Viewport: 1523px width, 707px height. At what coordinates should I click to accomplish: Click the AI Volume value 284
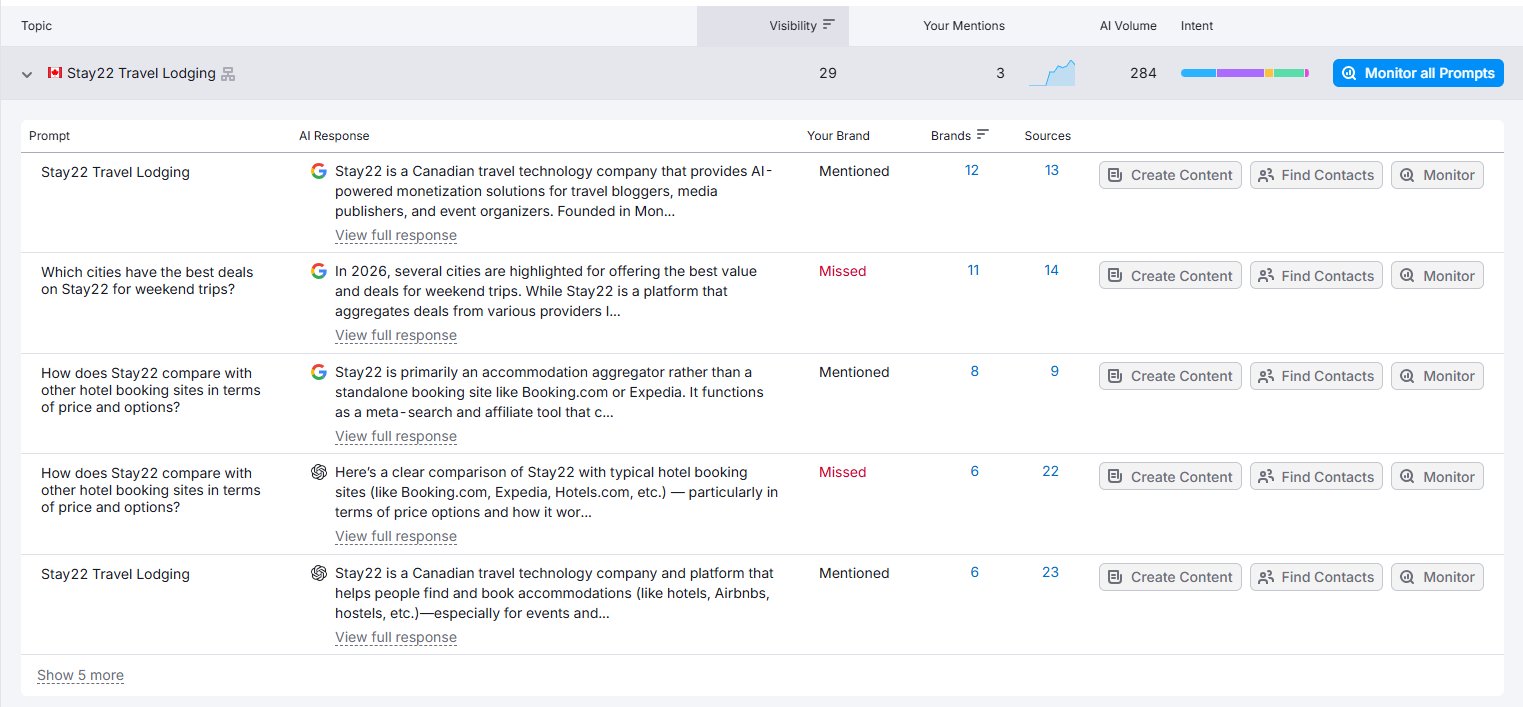pyautogui.click(x=1143, y=73)
